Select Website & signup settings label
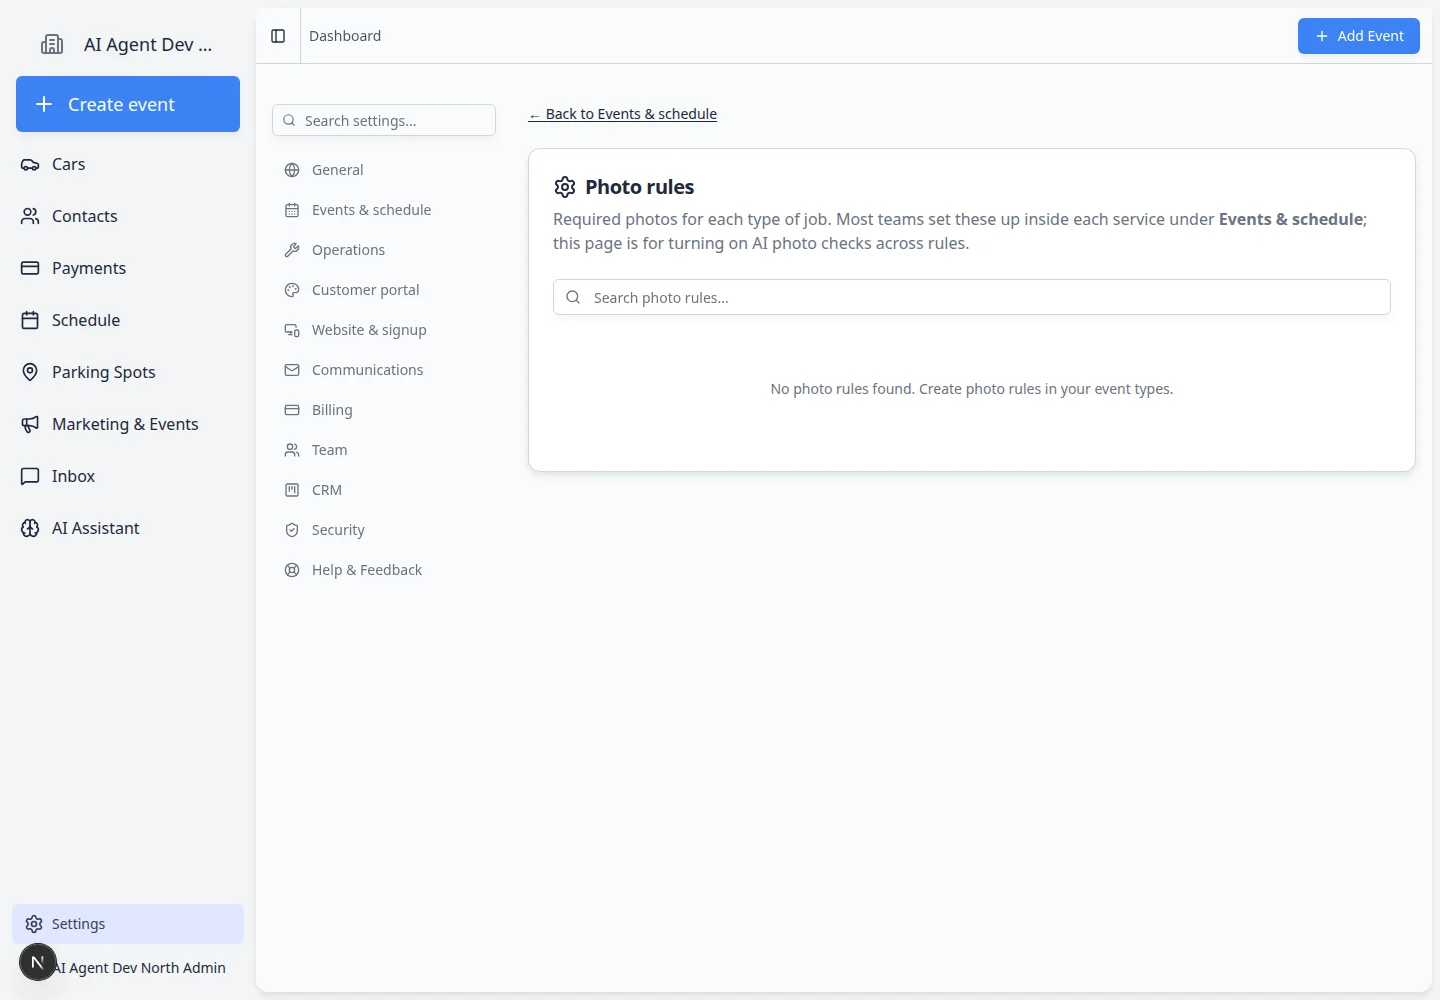This screenshot has height=1000, width=1440. click(369, 330)
